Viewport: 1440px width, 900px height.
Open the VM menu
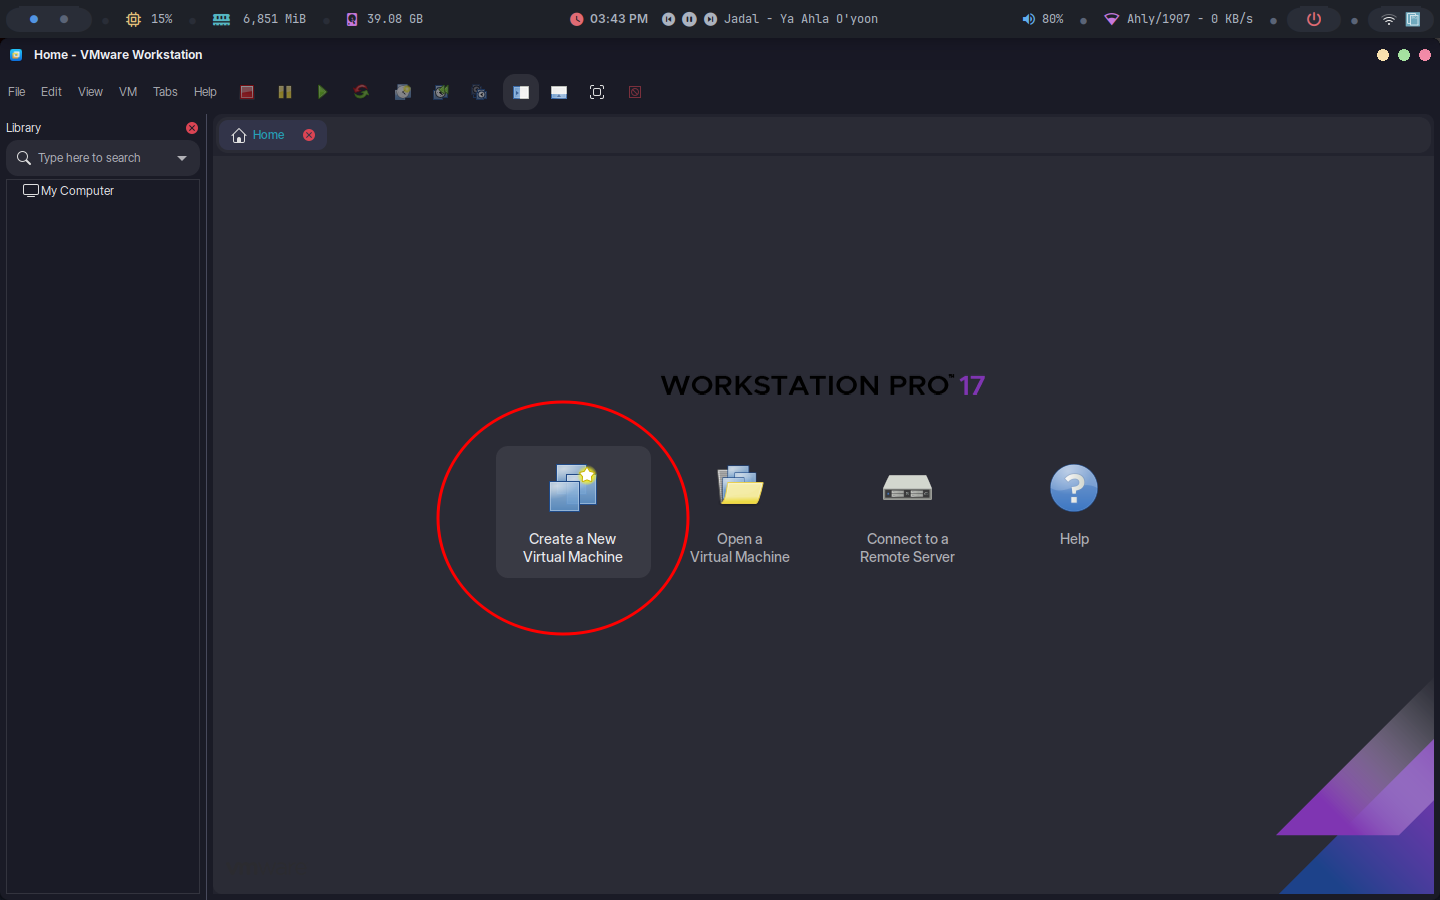pyautogui.click(x=128, y=92)
